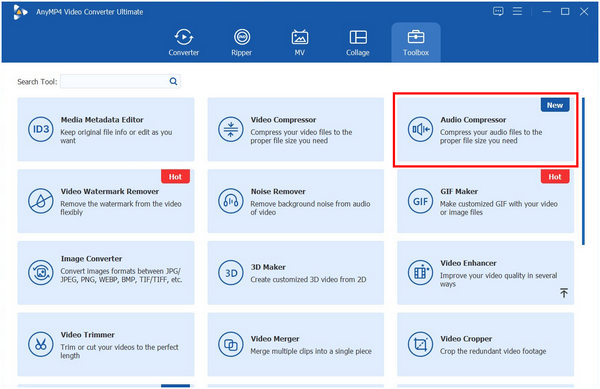Open the Video Cropper icon

[x=420, y=344]
